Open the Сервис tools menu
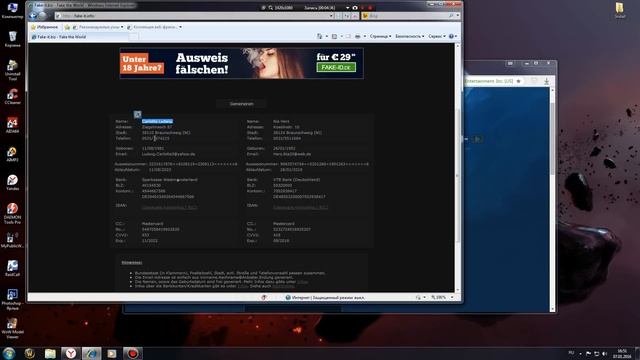The width and height of the screenshot is (640, 360). coord(437,36)
